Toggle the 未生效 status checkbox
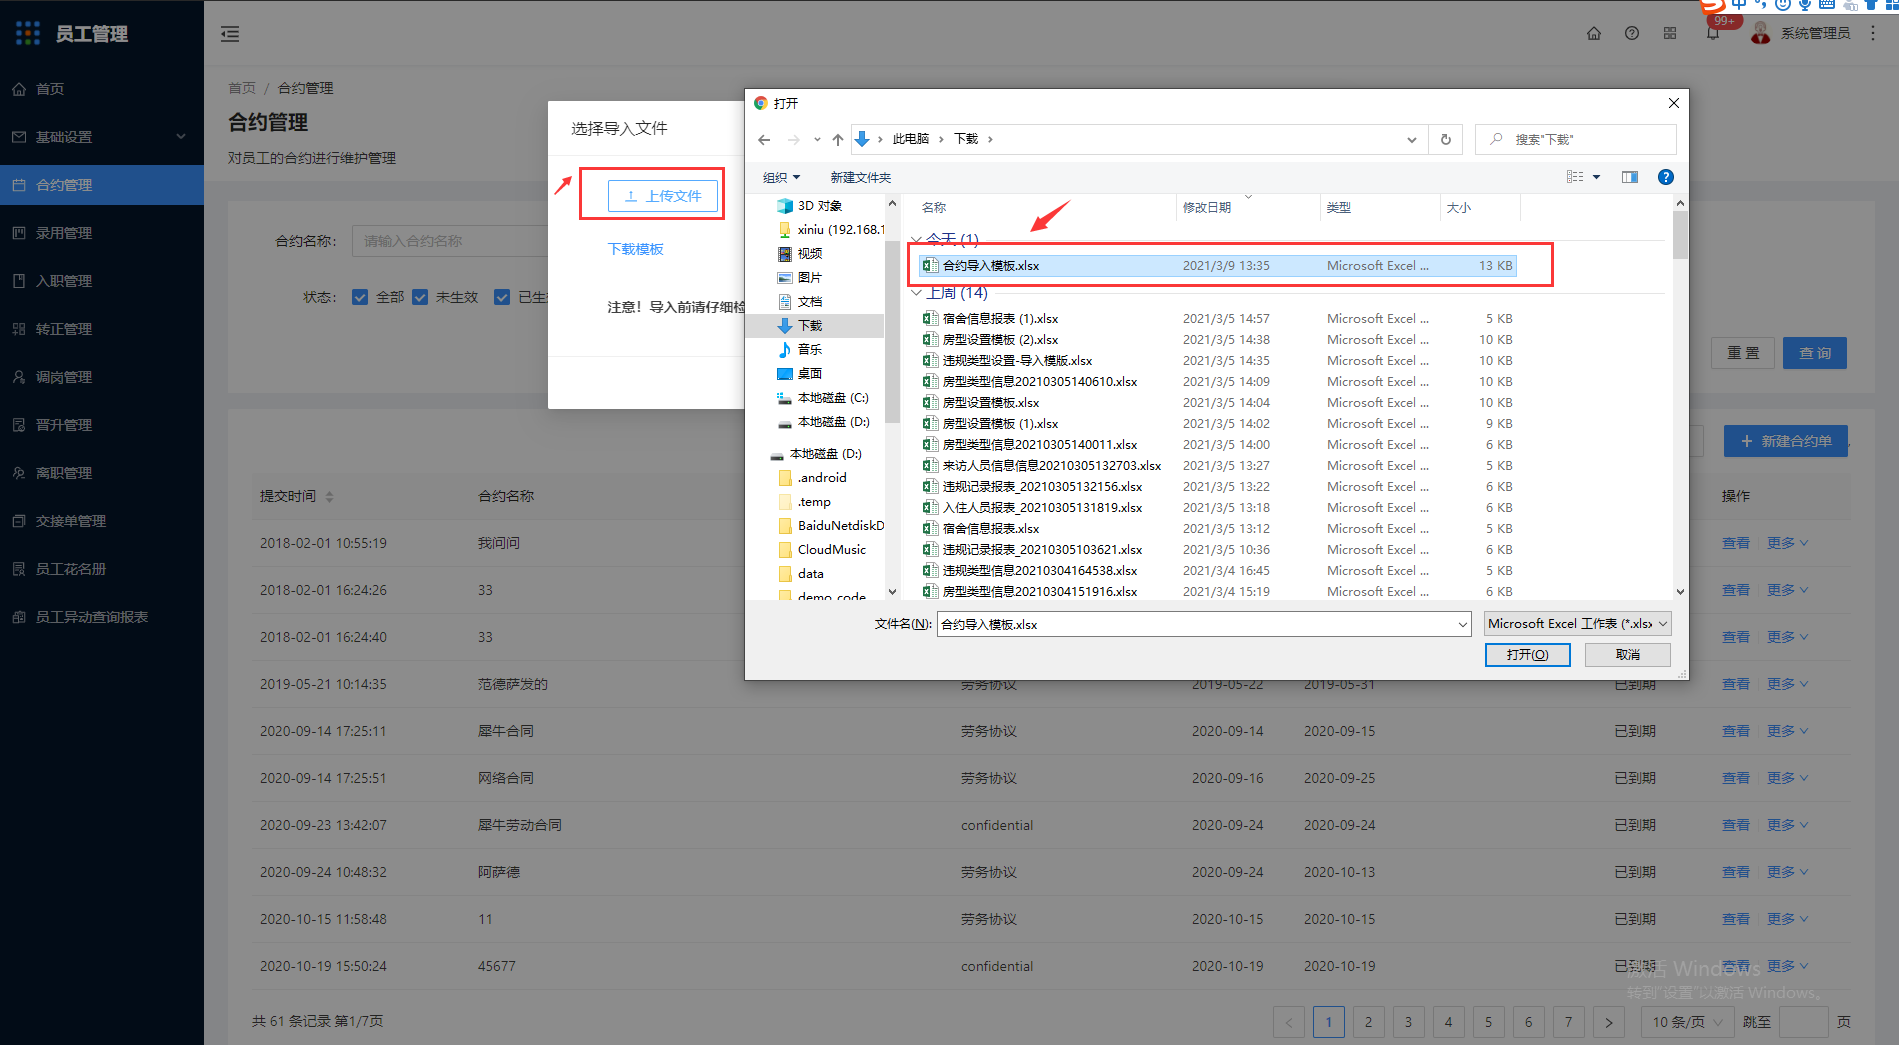Image resolution: width=1899 pixels, height=1045 pixels. pyautogui.click(x=420, y=297)
